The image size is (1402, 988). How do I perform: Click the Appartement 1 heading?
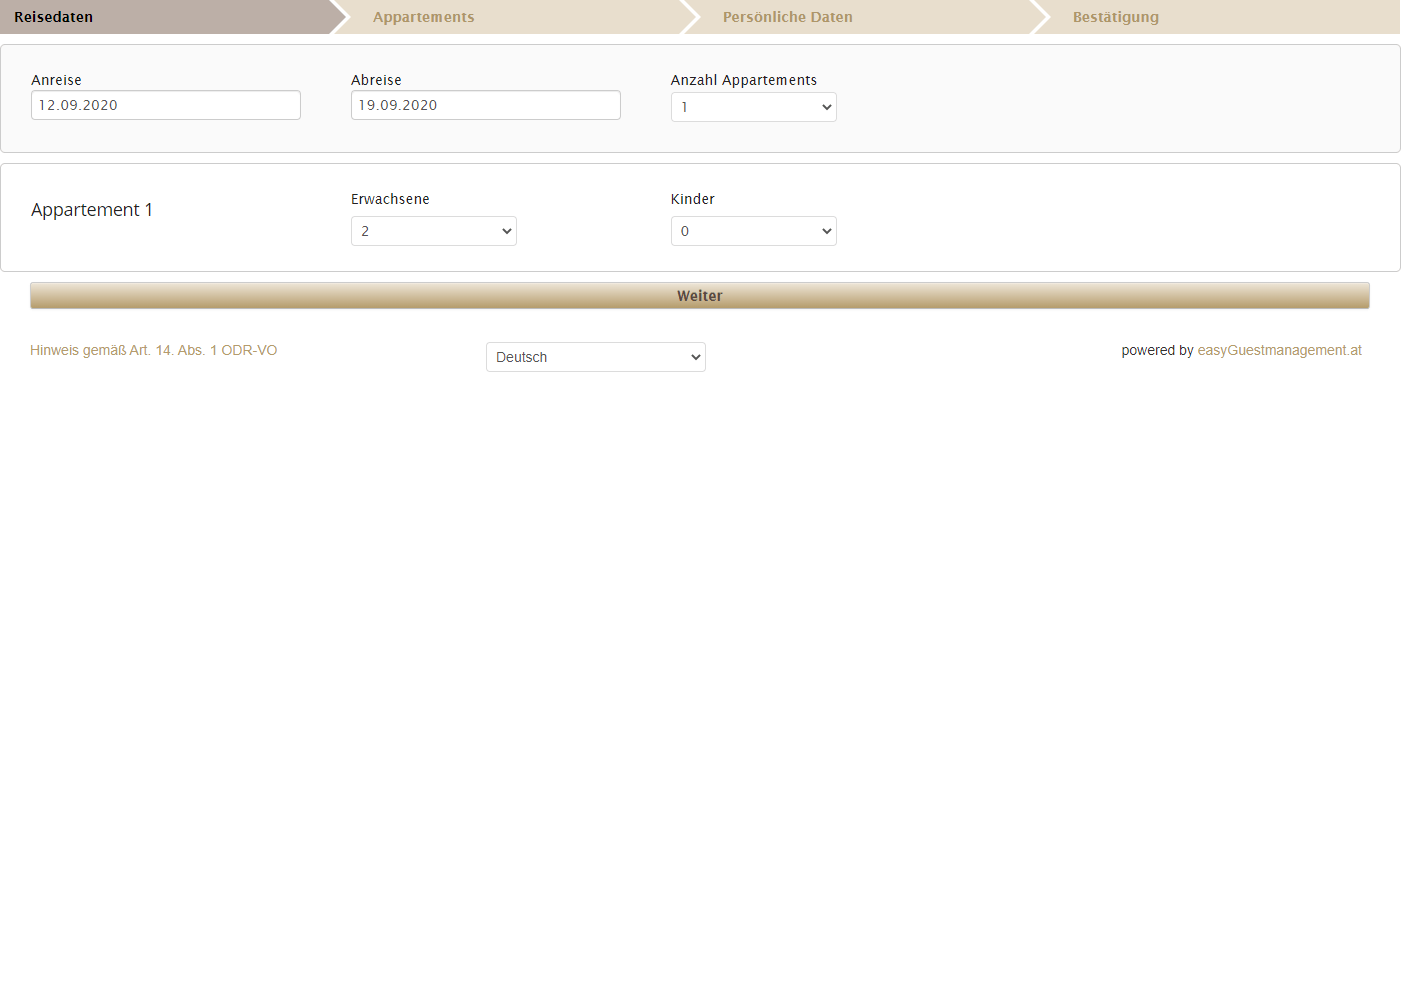click(92, 210)
